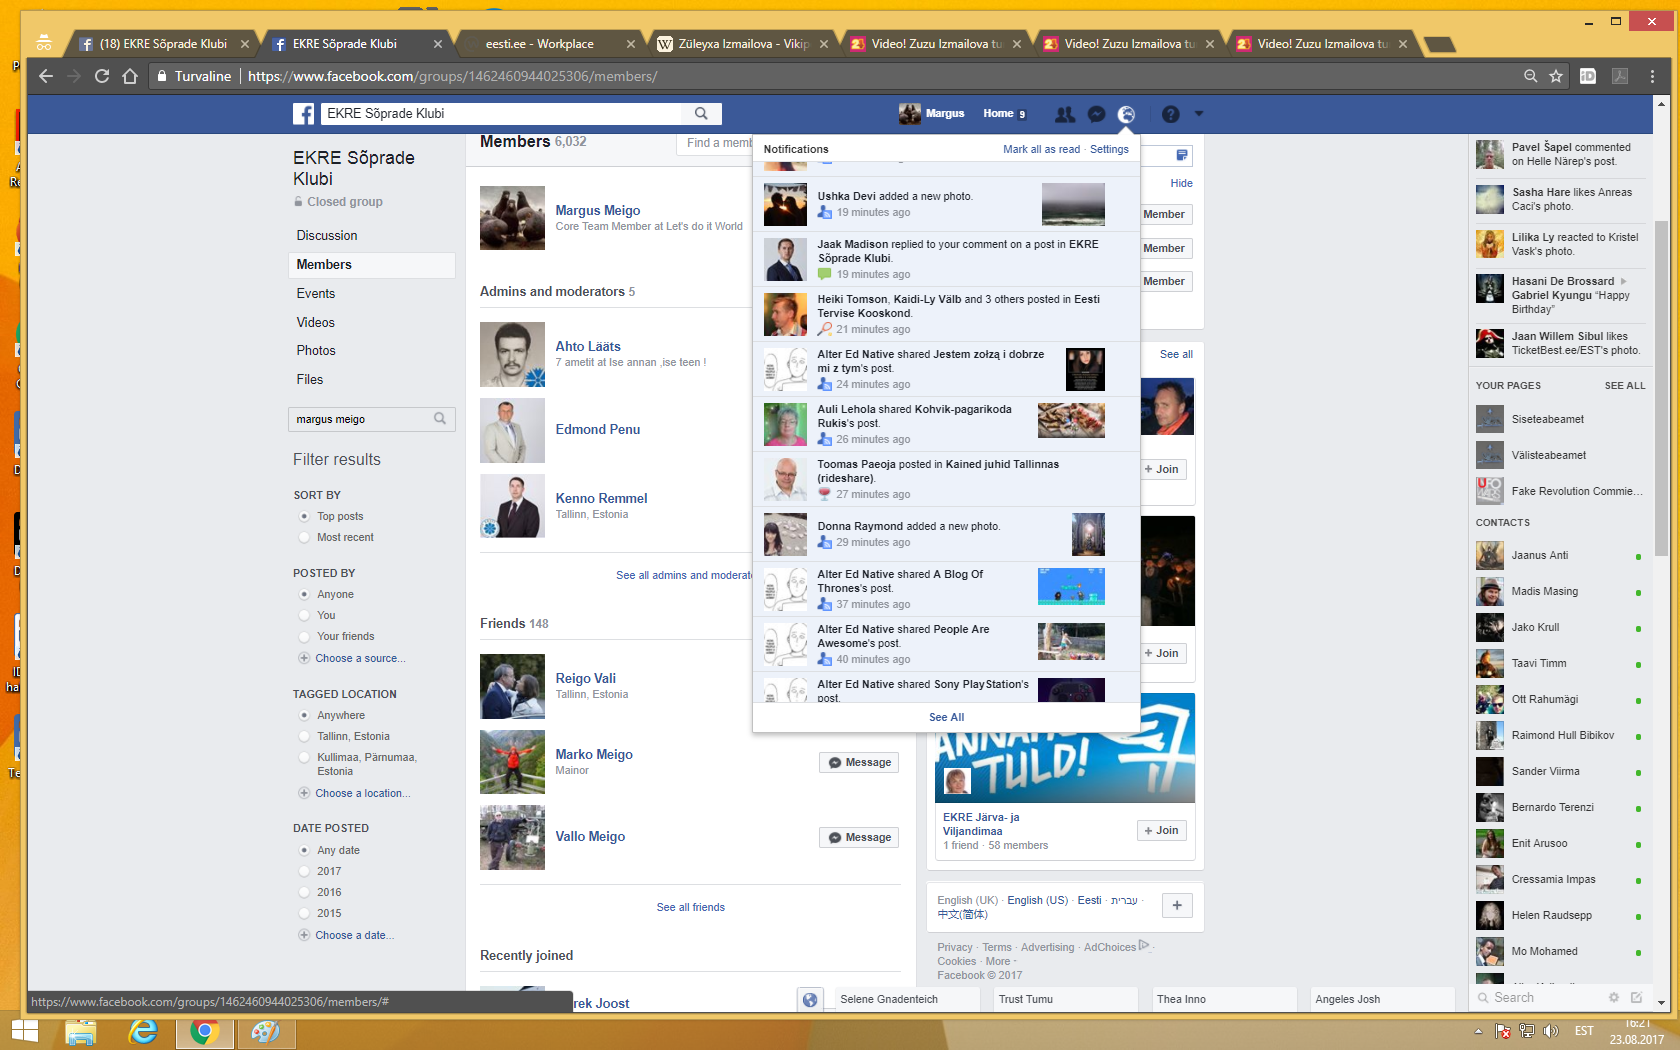Click the Ushka Devi photo notification
This screenshot has width=1680, height=1050.
coord(946,204)
